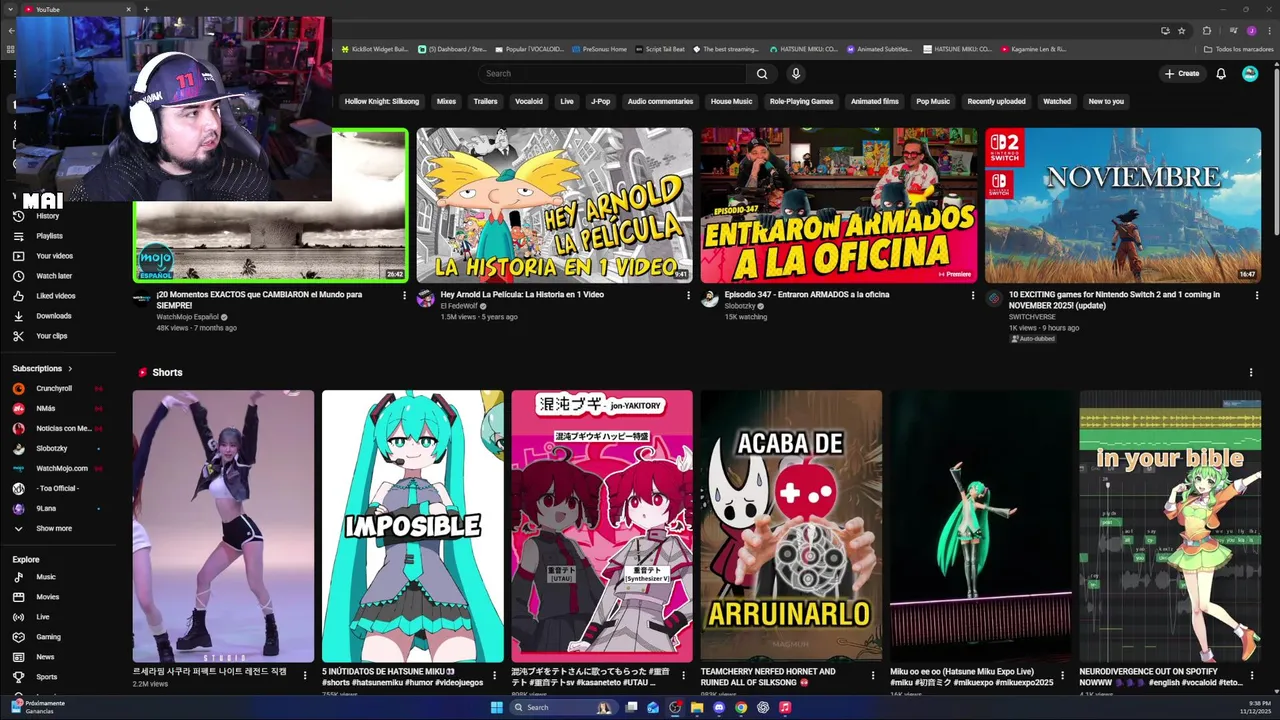
Task: Open Gaming in Explore
Action: coord(48,637)
